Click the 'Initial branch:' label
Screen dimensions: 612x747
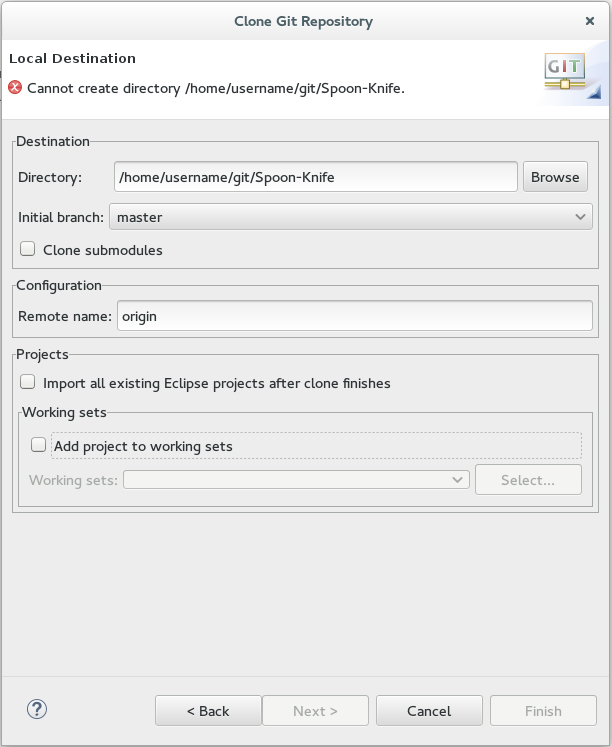tap(61, 217)
